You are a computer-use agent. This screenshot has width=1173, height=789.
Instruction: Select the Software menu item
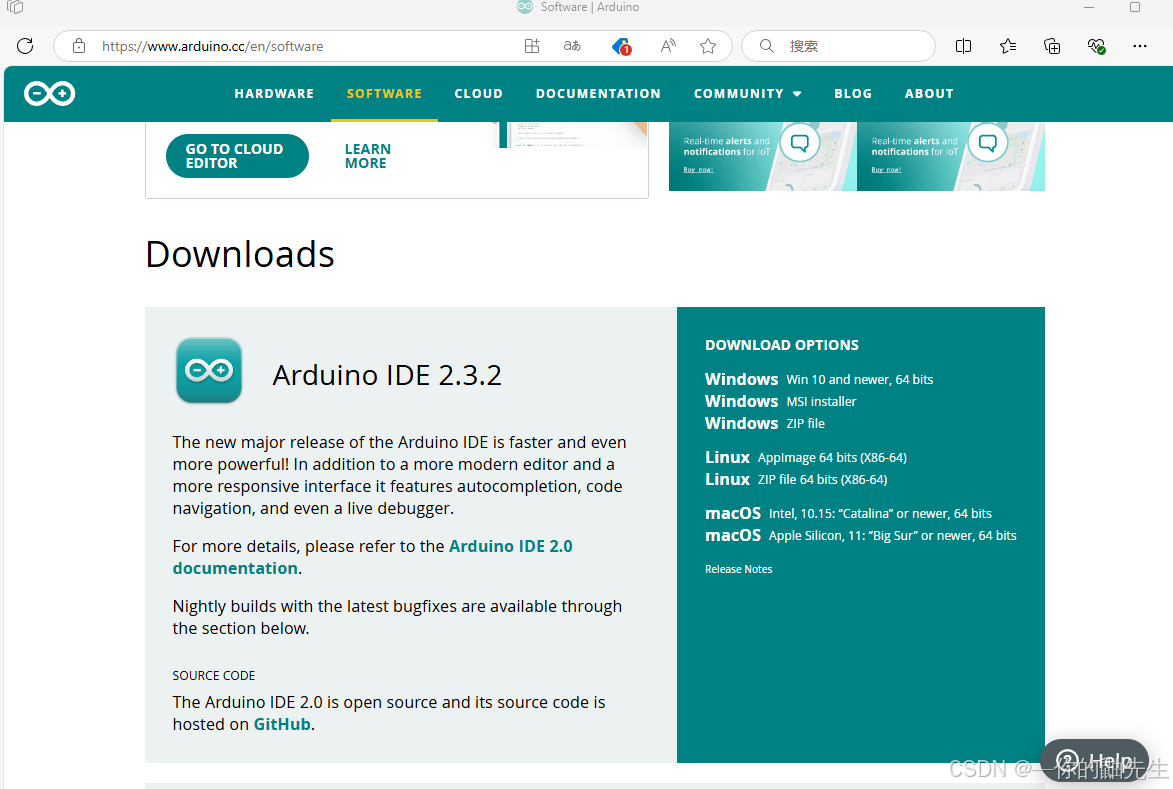tap(385, 93)
